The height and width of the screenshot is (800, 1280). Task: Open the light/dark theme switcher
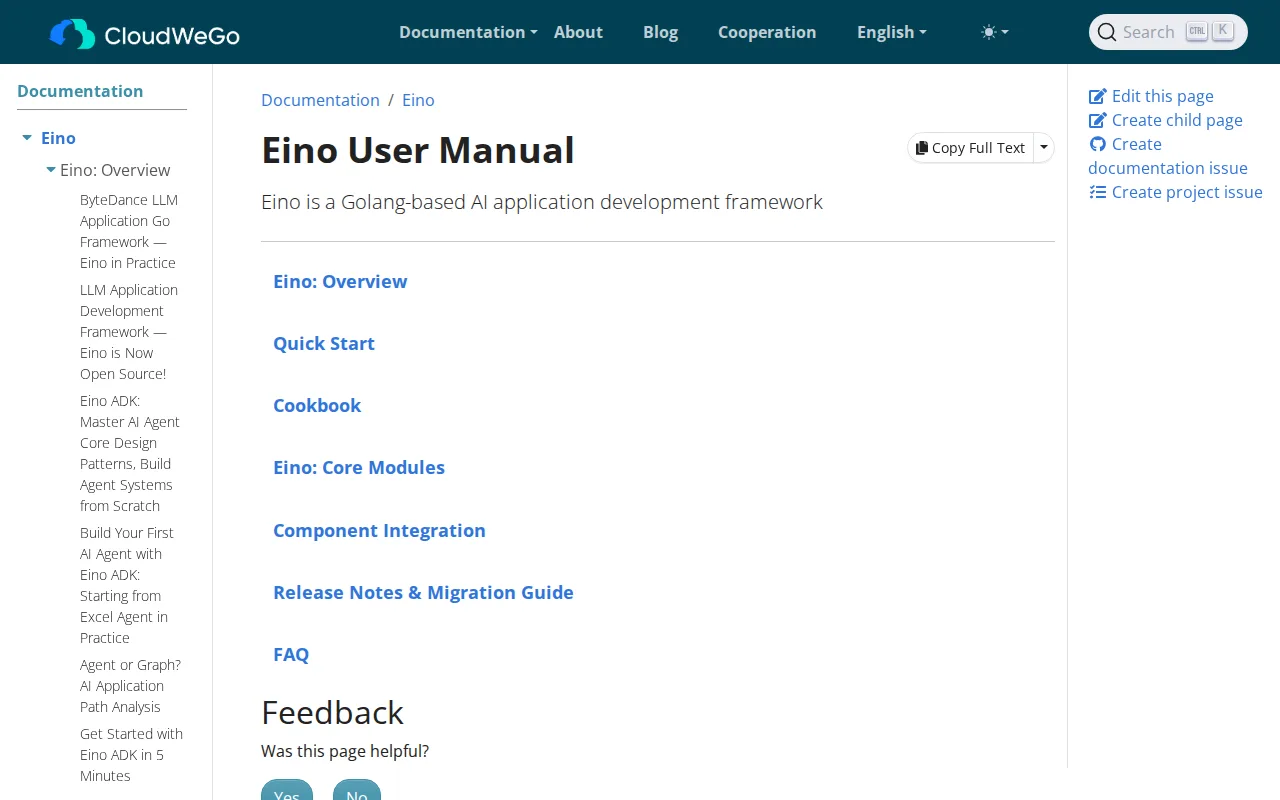[994, 32]
